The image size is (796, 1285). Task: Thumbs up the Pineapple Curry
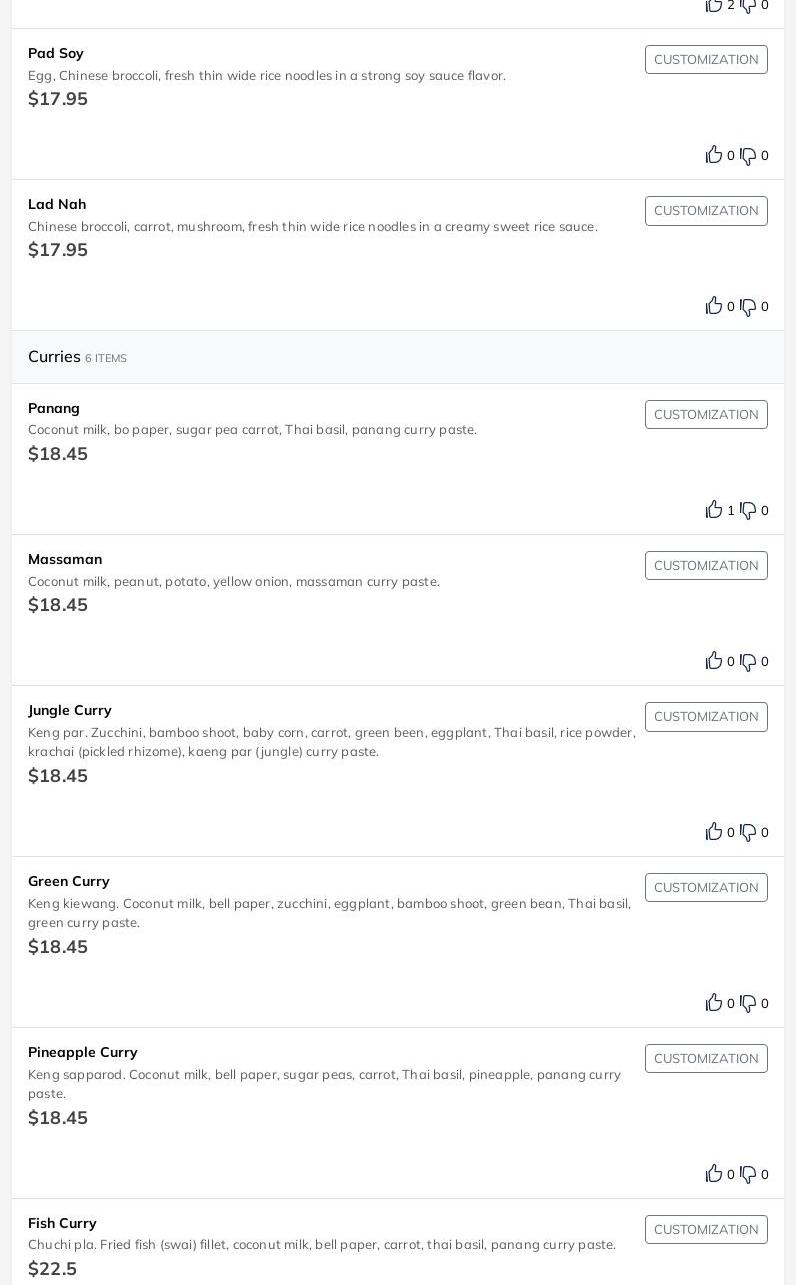(714, 1174)
